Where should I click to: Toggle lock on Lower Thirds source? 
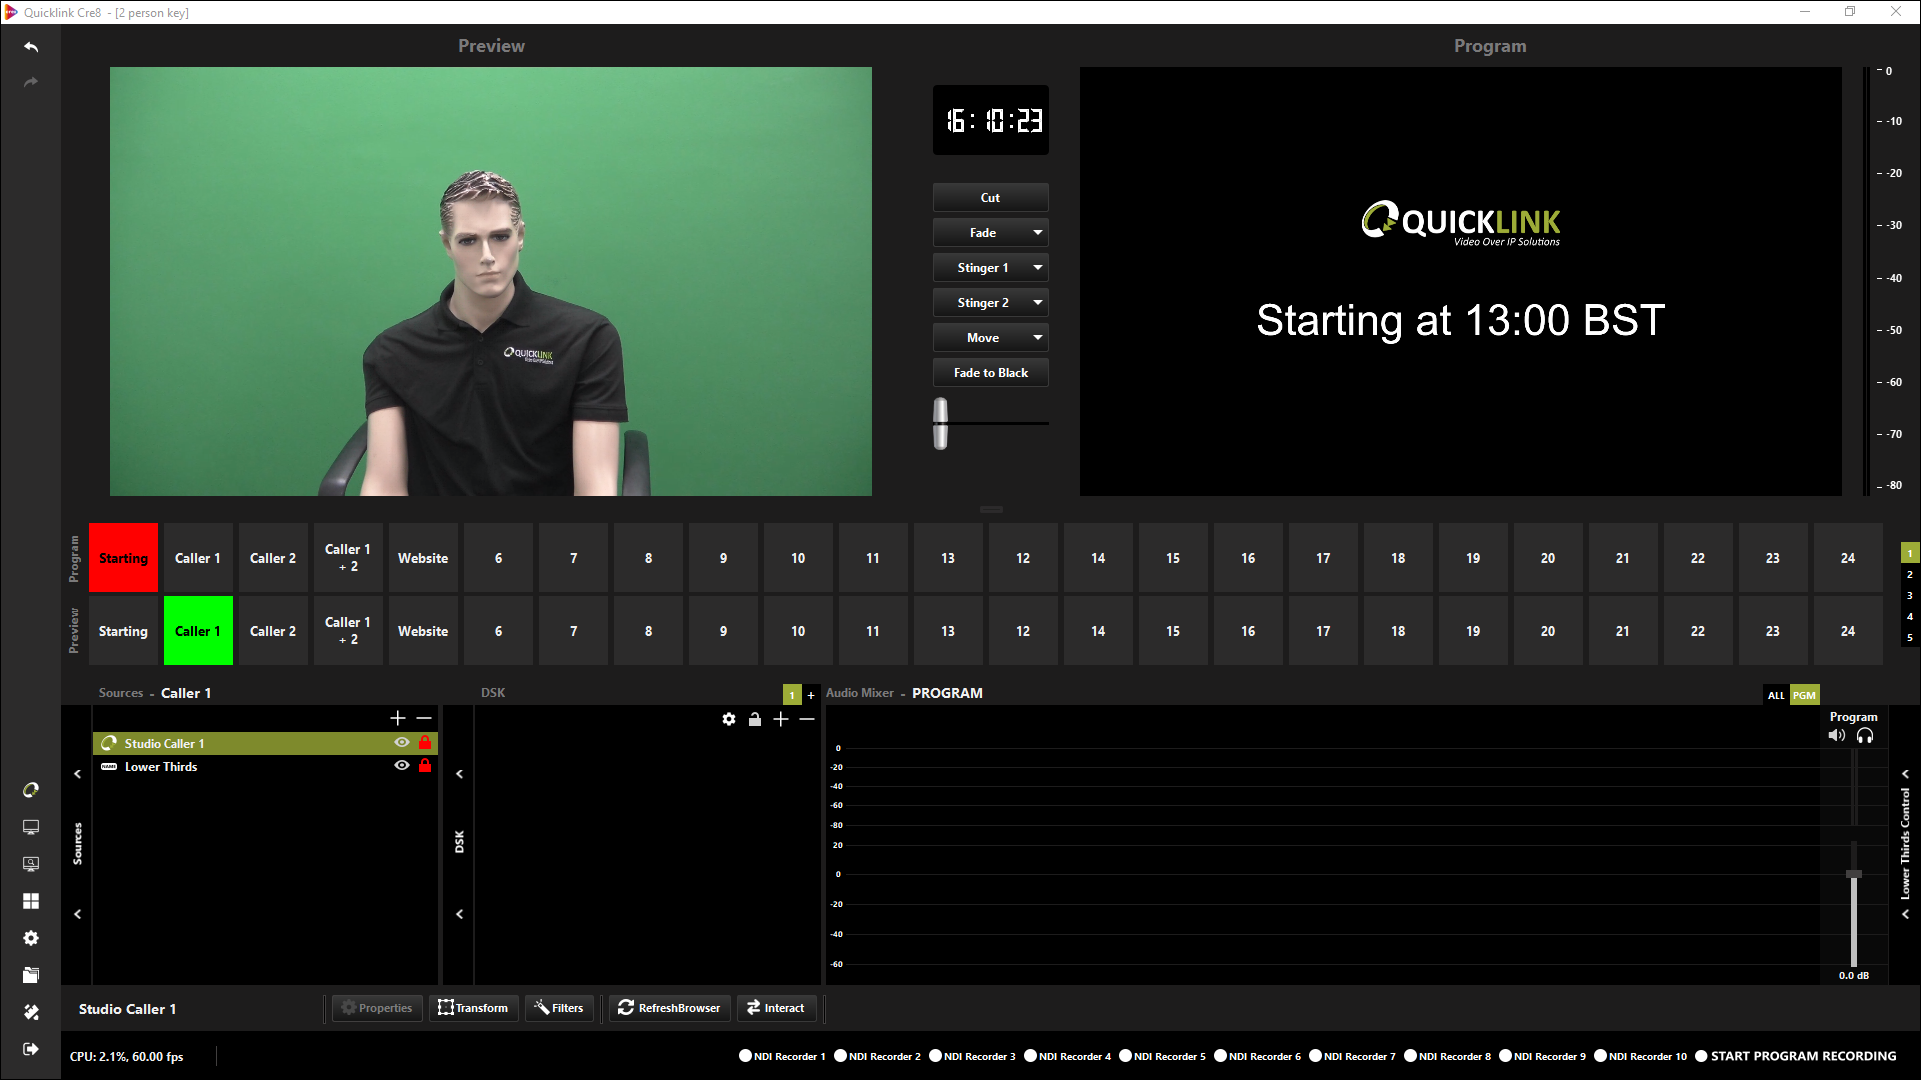click(x=425, y=766)
